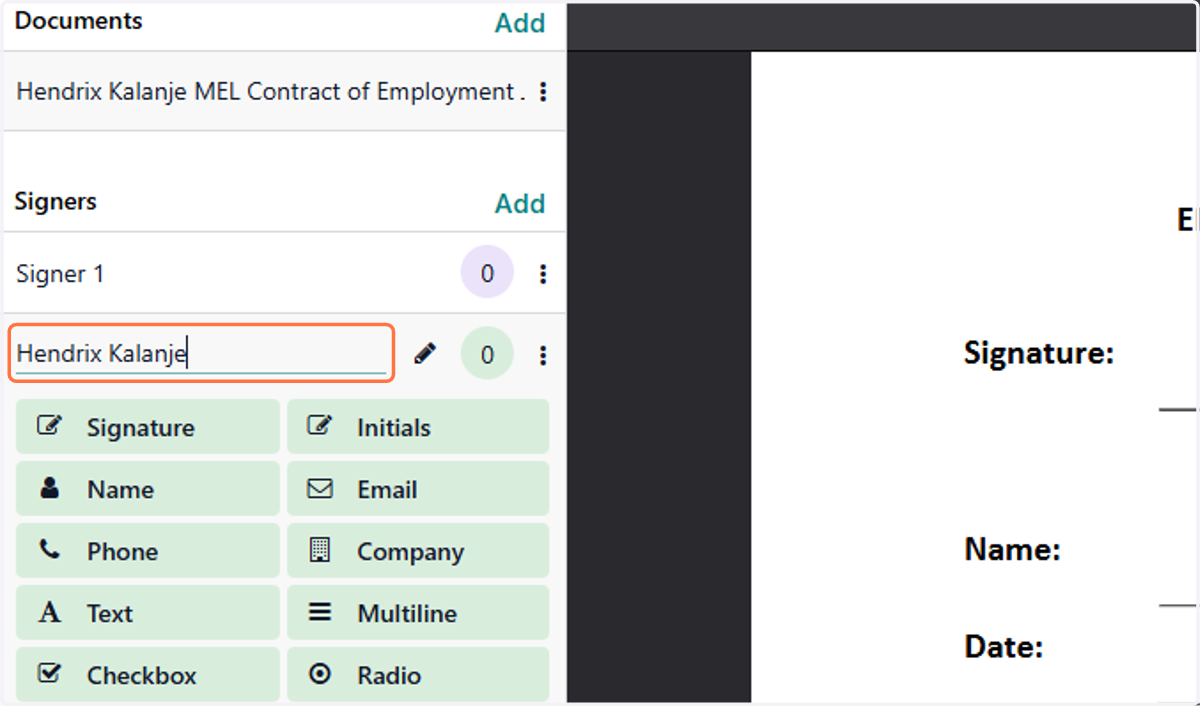Choose the Initials field button
Screen dimensions: 1200x706
(x=418, y=428)
